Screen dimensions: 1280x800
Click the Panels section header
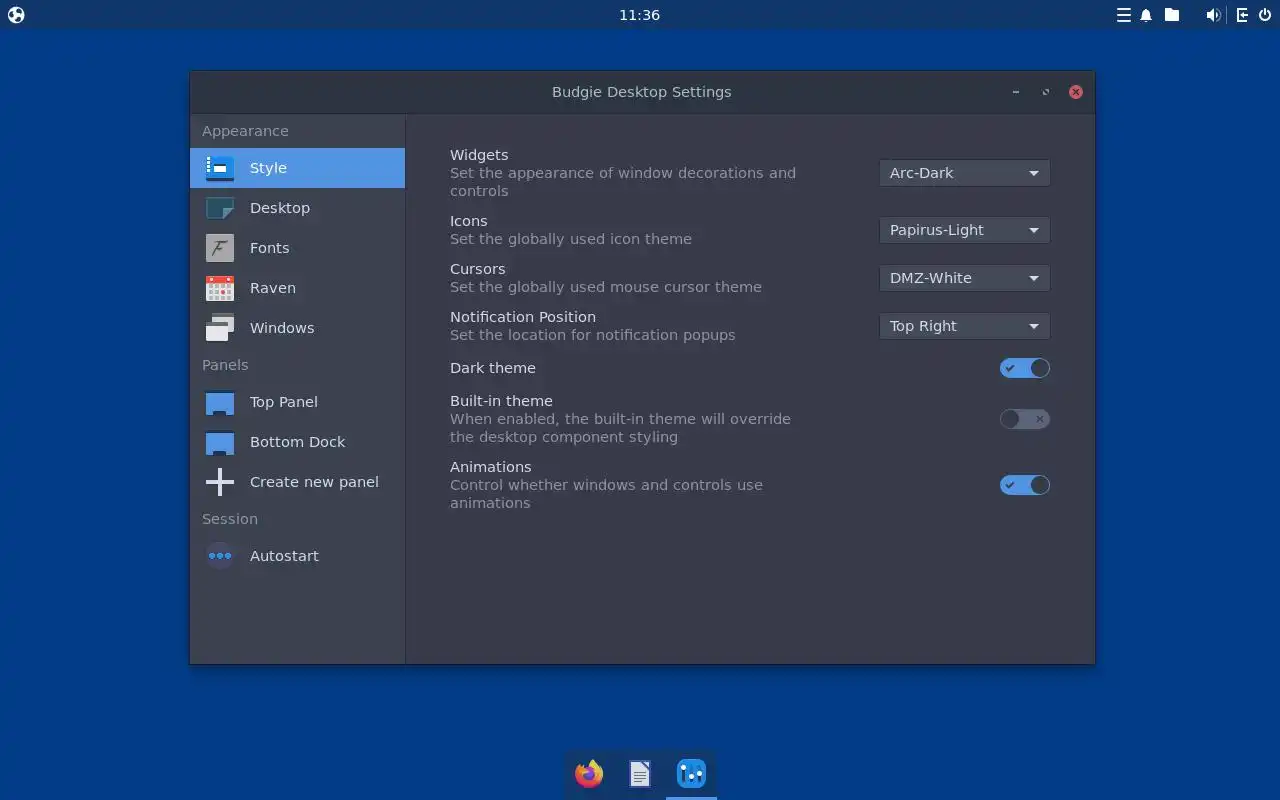(225, 365)
